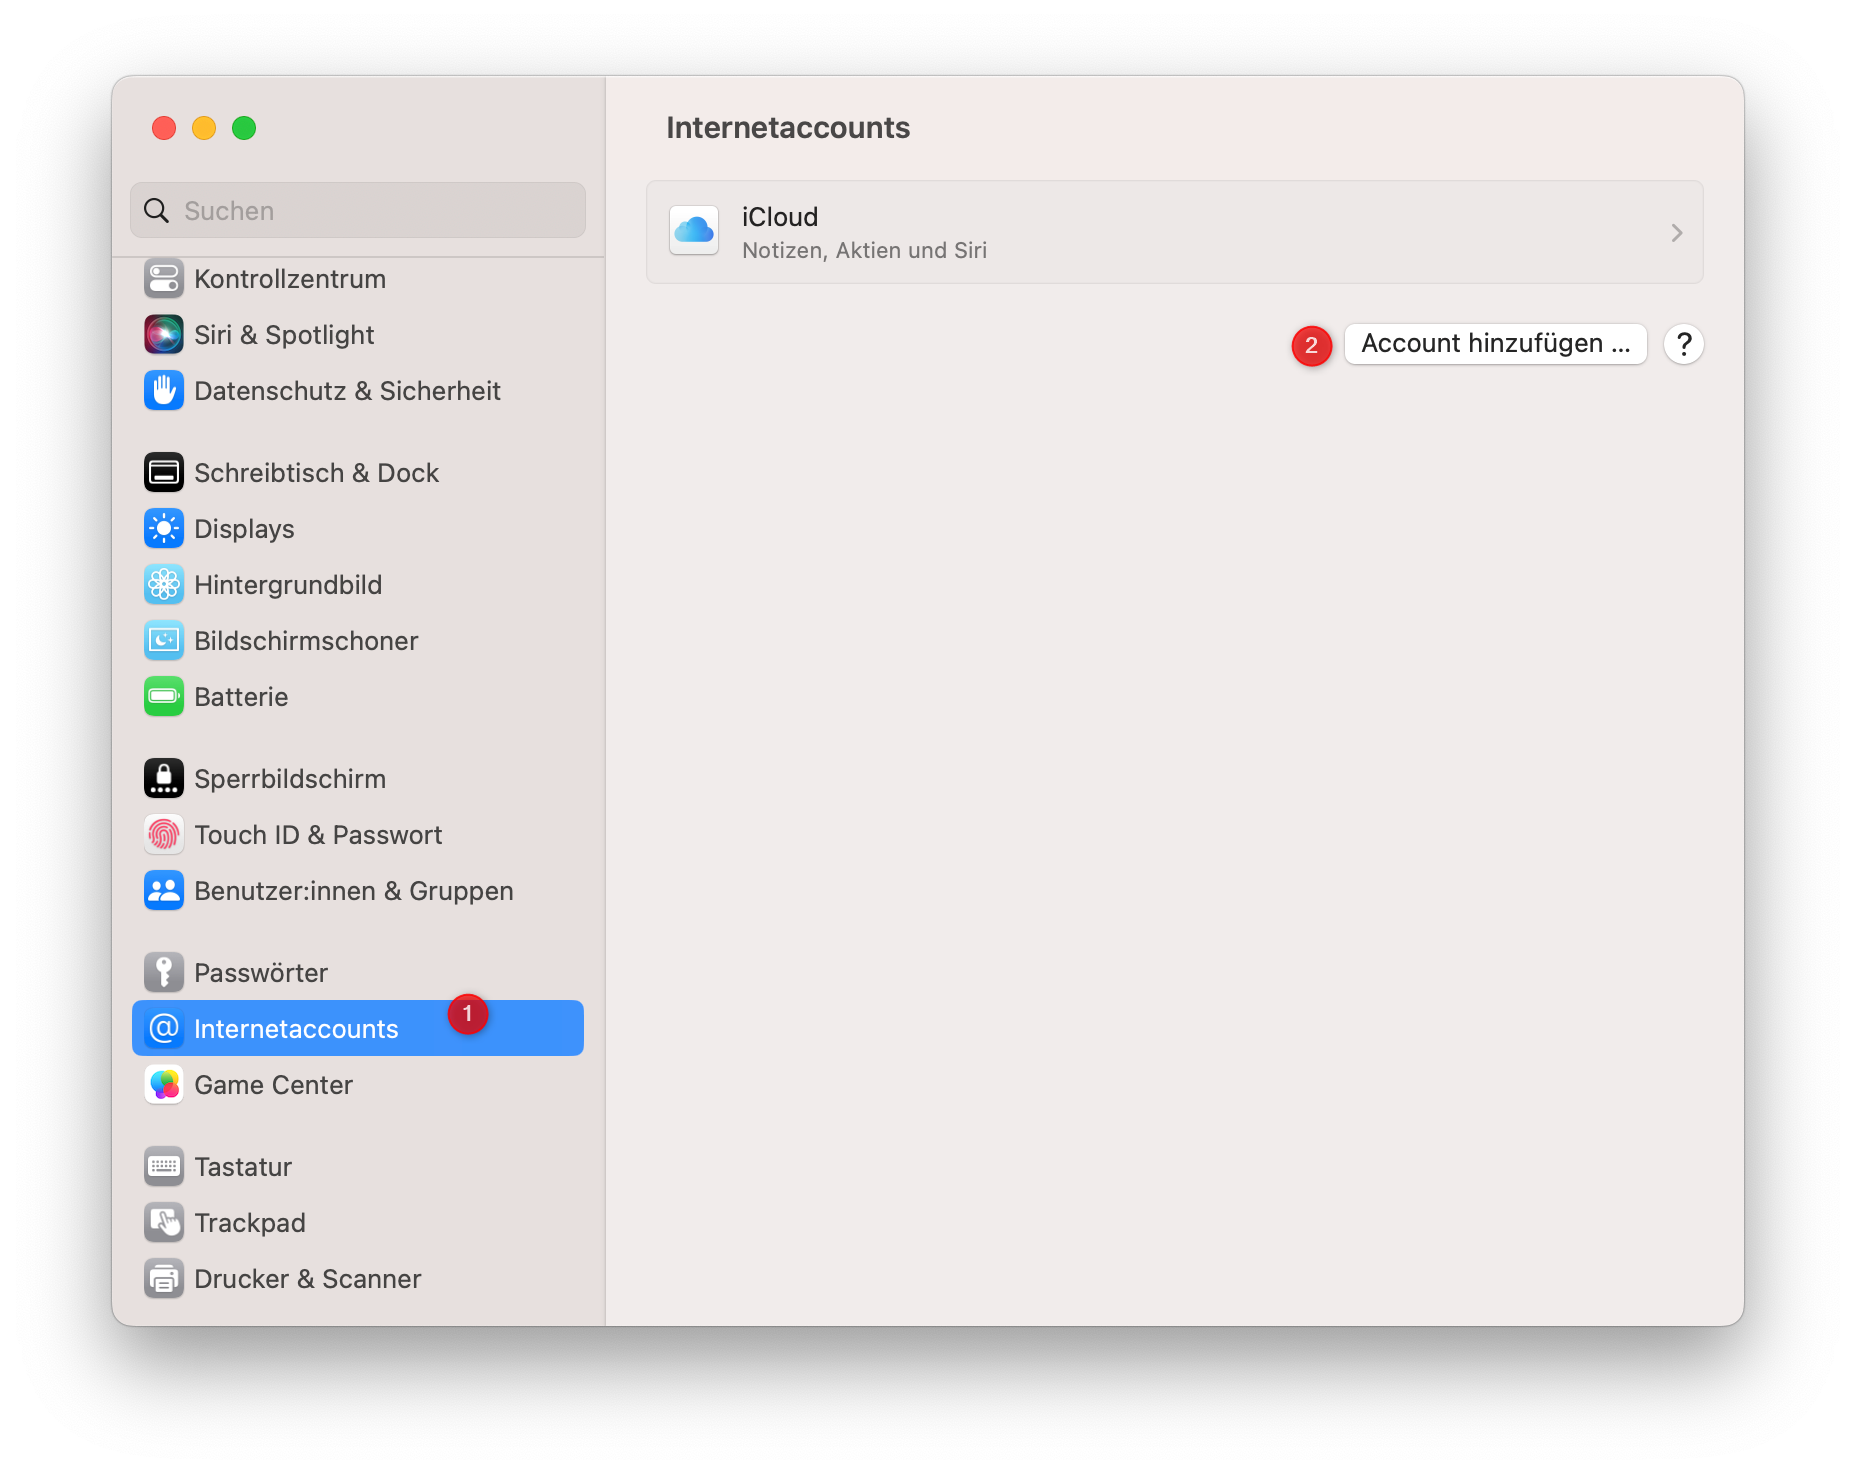Select Displays in the sidebar
The height and width of the screenshot is (1474, 1856).
pos(358,529)
